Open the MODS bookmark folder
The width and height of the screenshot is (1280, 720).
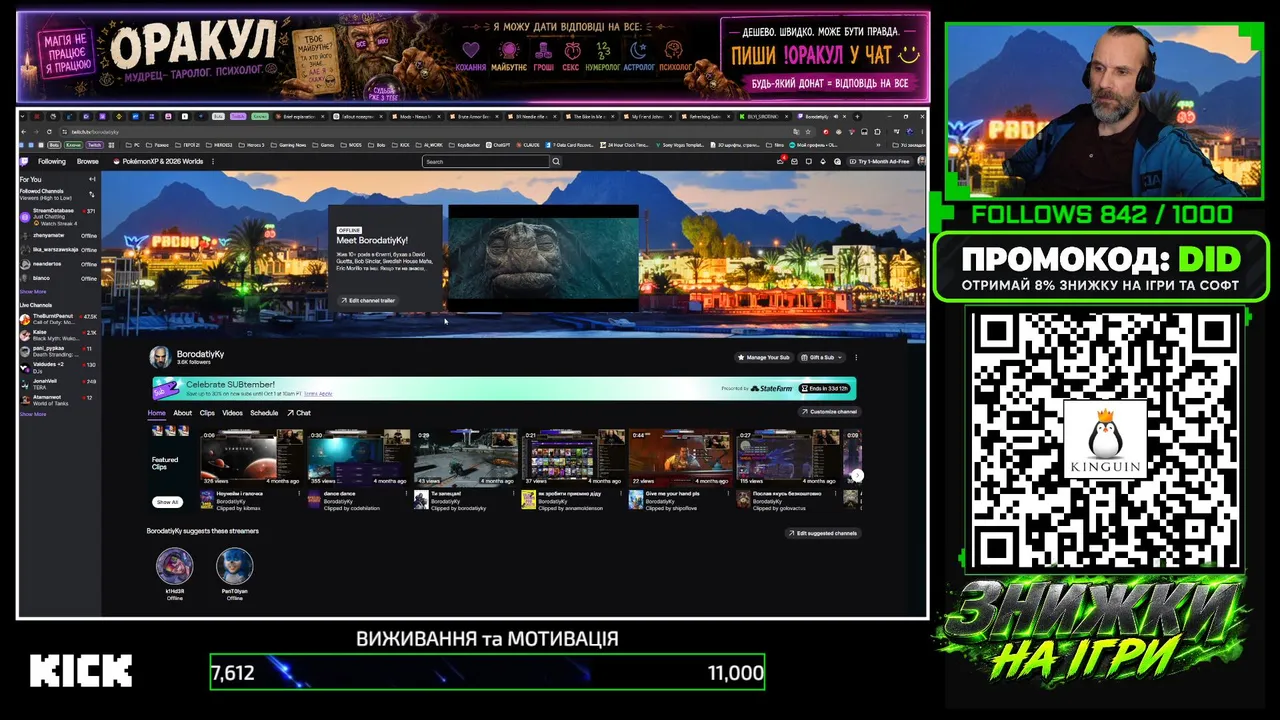point(353,145)
